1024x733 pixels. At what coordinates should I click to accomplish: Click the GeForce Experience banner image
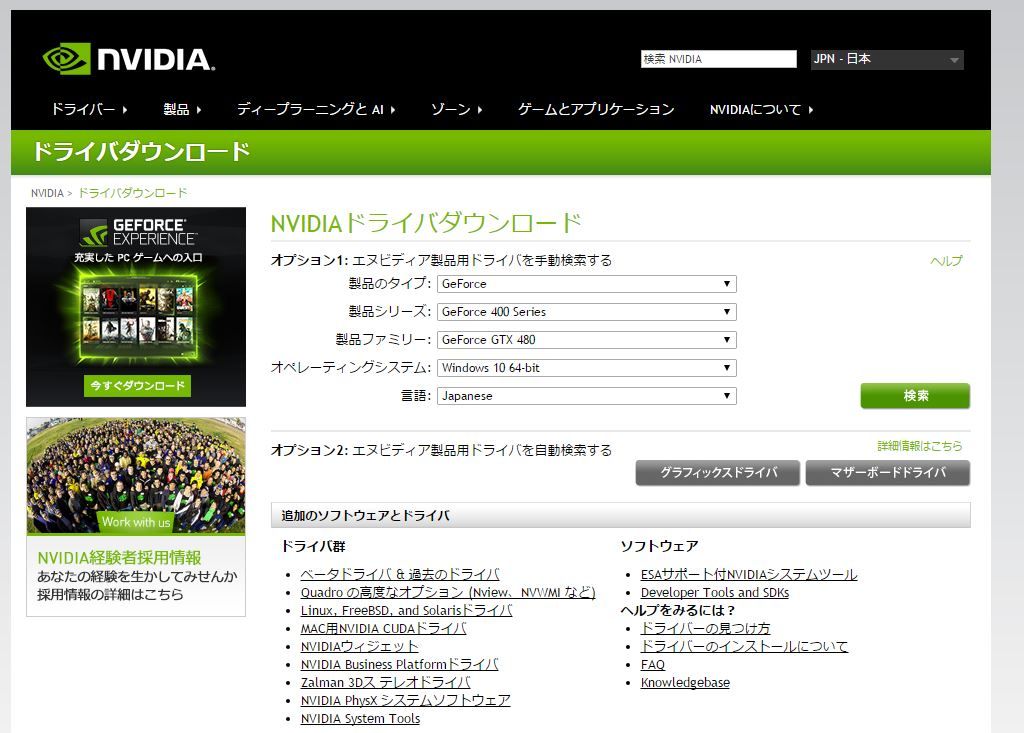point(136,306)
